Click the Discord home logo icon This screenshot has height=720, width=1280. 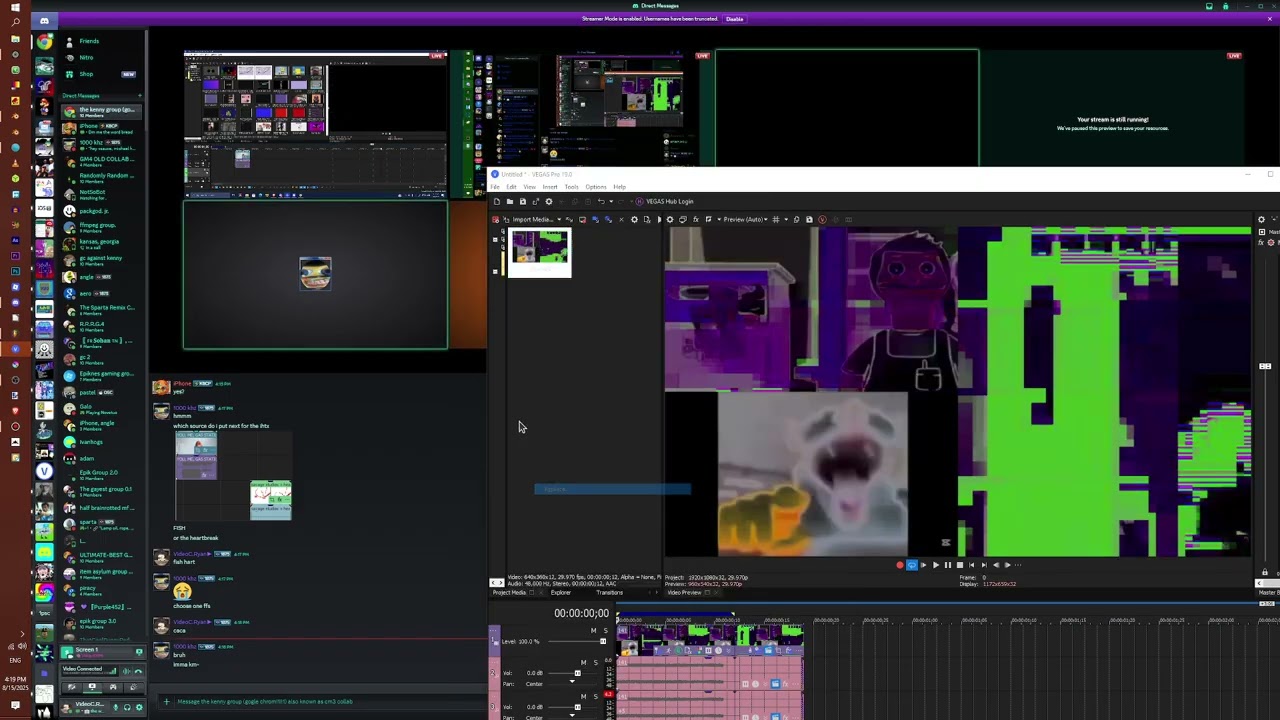(x=44, y=20)
